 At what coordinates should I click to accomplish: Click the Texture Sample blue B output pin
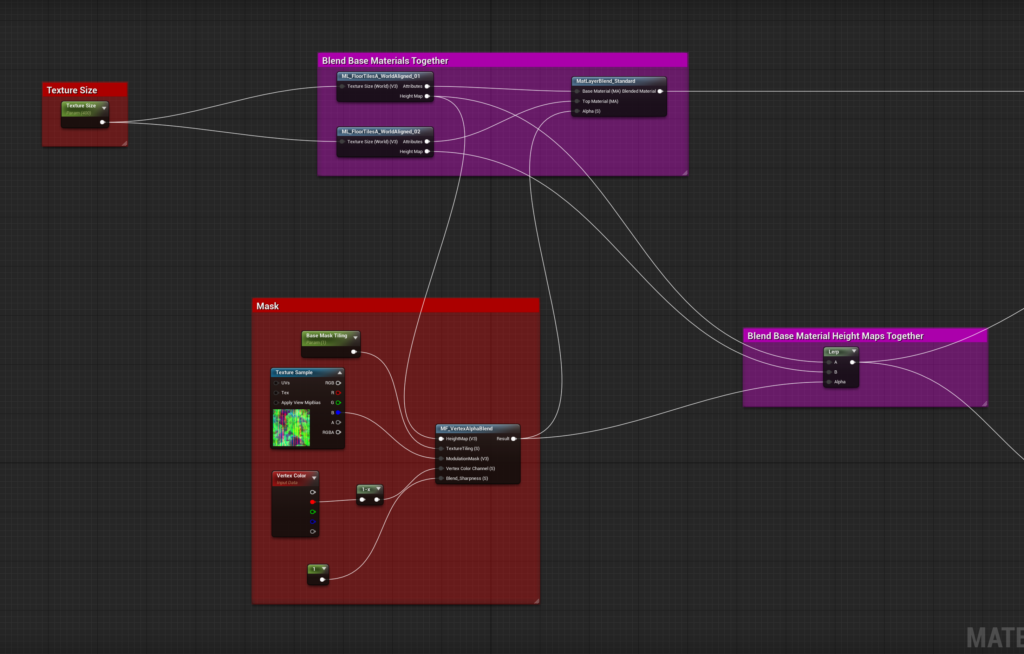[x=339, y=413]
